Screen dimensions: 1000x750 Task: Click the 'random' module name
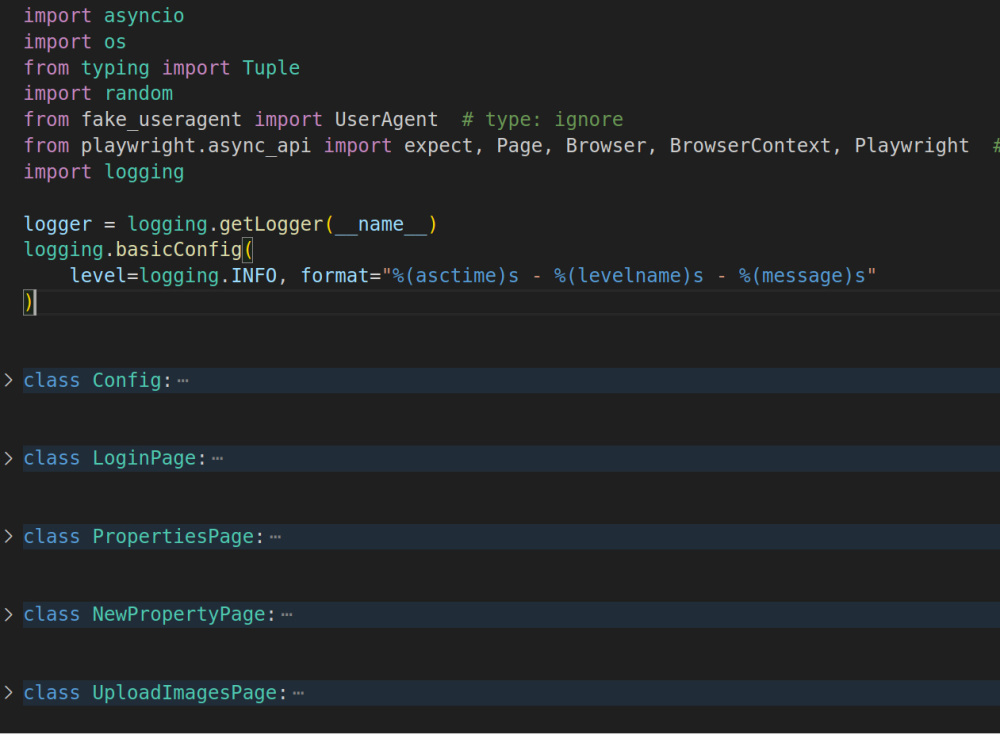(139, 94)
